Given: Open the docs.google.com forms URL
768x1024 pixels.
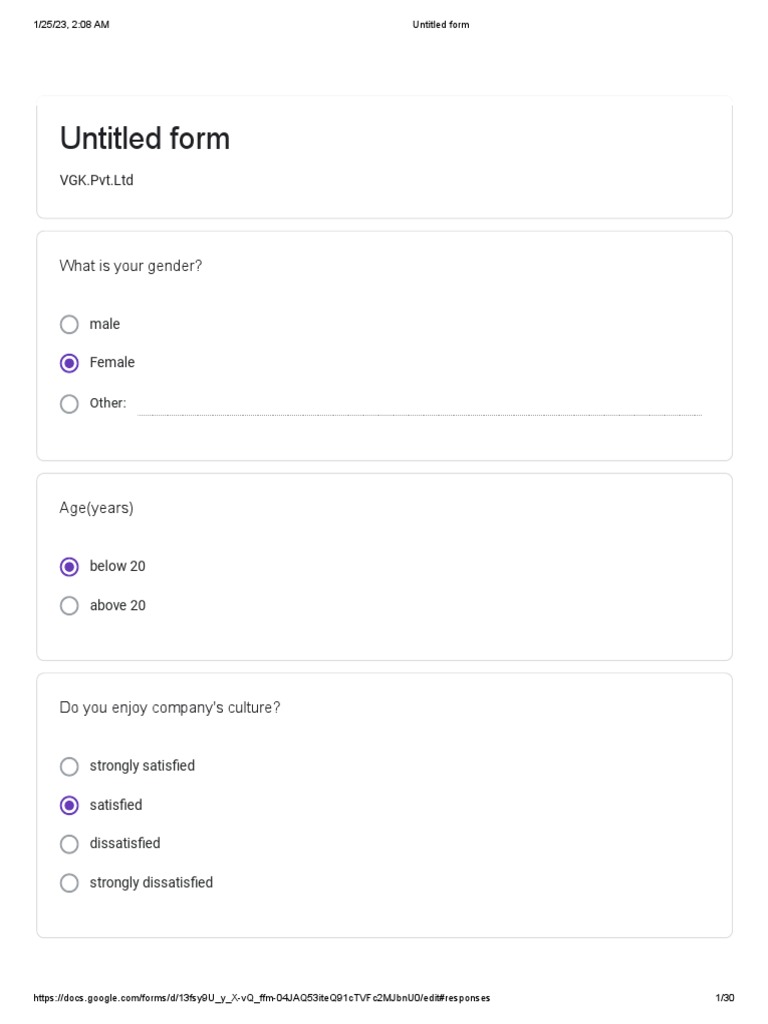Looking at the screenshot, I should click(262, 998).
